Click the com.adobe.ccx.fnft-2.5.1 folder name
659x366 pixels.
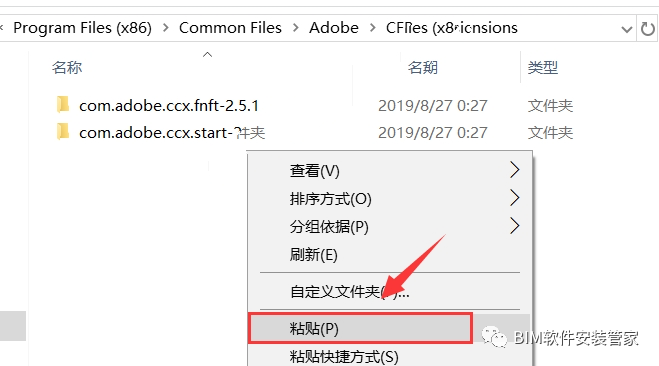[x=169, y=105]
